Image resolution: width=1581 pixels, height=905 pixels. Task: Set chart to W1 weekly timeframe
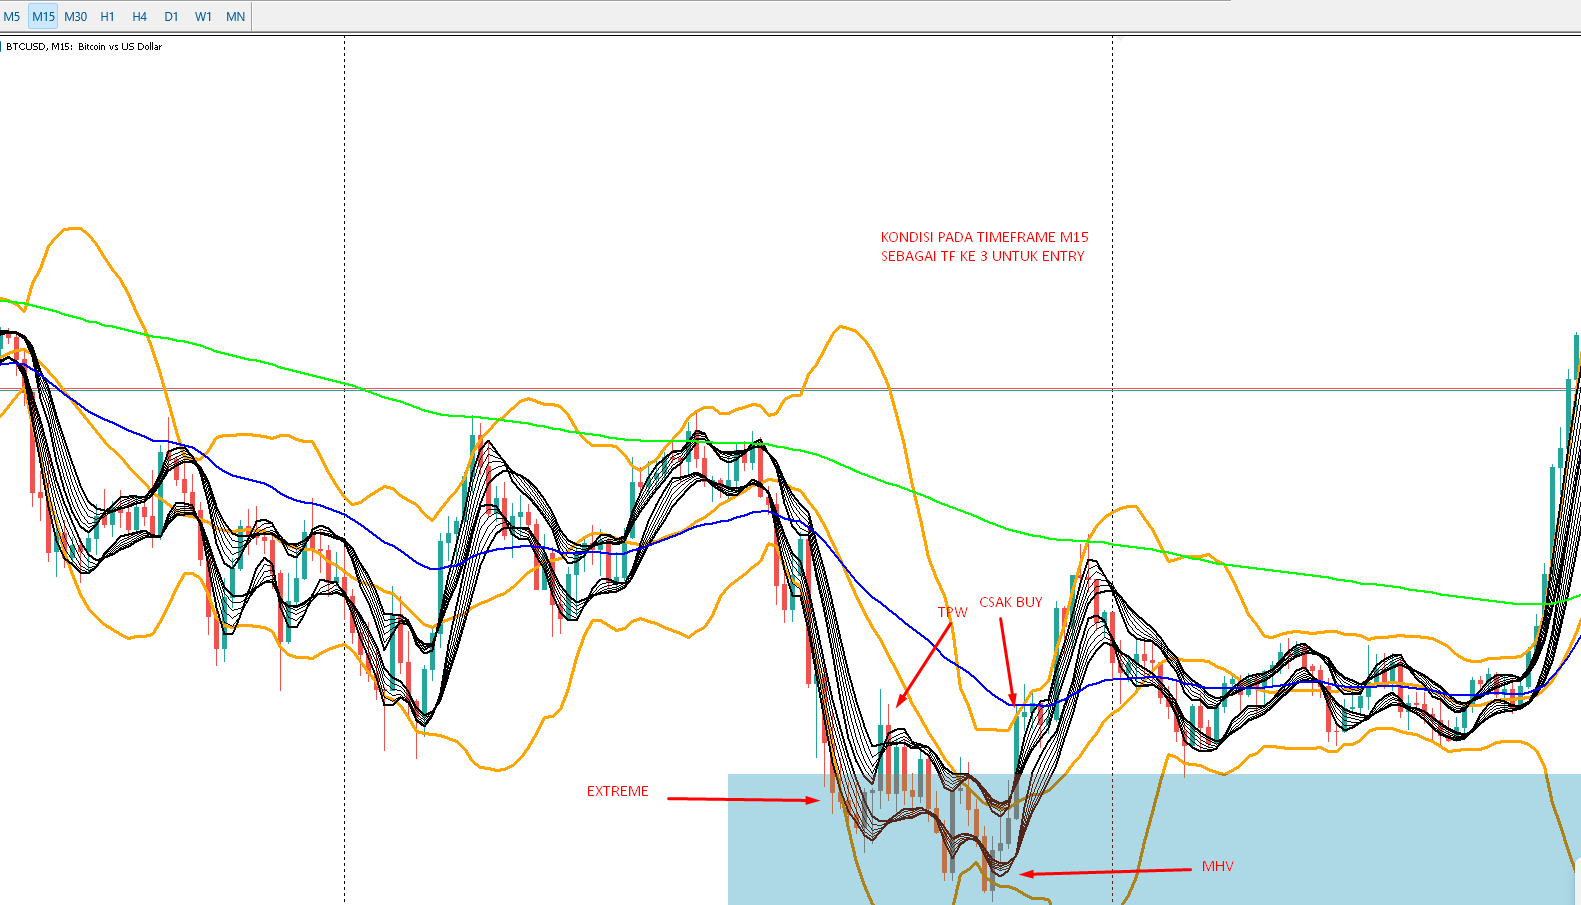click(203, 17)
